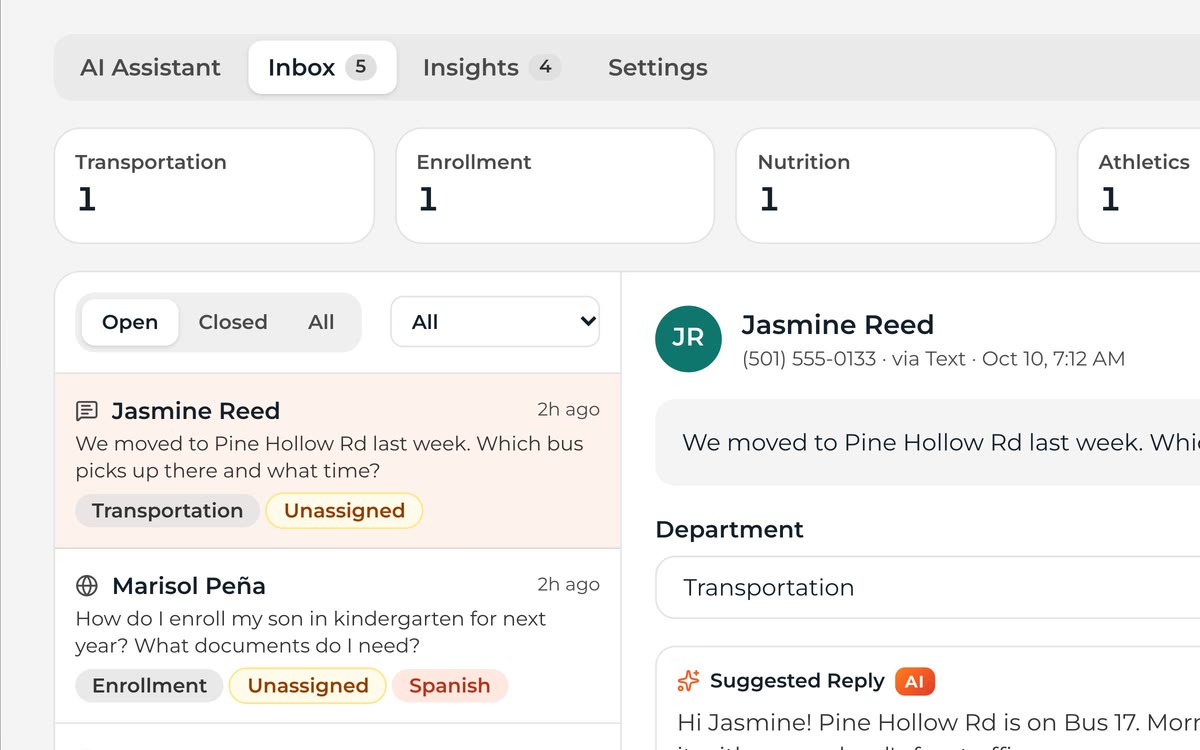Click the JR avatar circle
Screen dimensions: 1200x750
click(688, 339)
